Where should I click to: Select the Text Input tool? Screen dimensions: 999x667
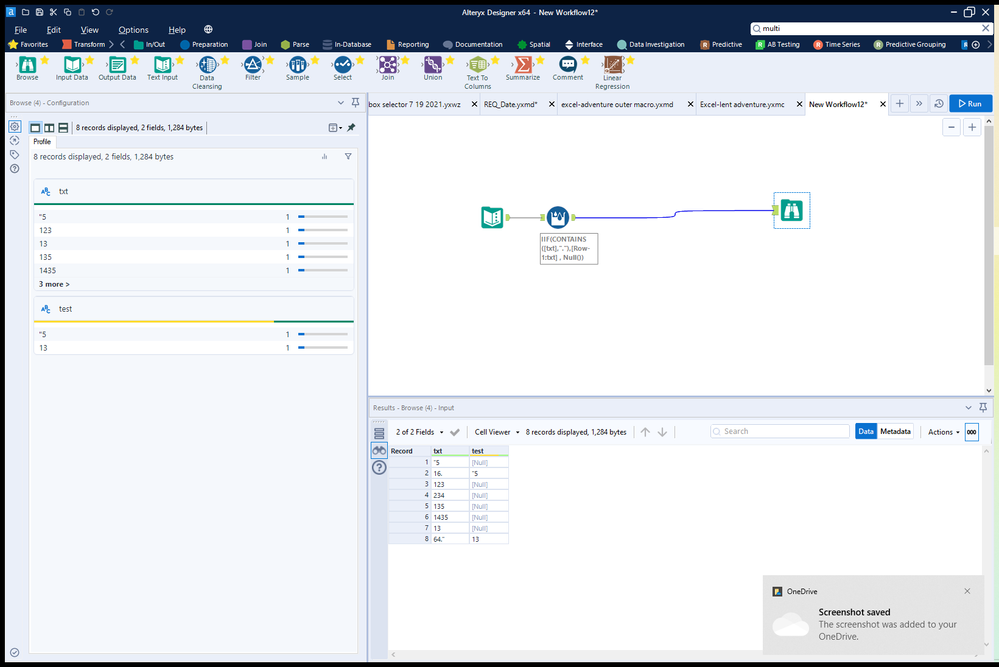pyautogui.click(x=162, y=68)
